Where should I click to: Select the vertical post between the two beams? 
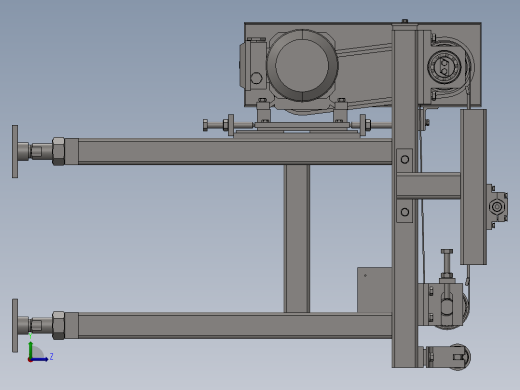(297, 239)
